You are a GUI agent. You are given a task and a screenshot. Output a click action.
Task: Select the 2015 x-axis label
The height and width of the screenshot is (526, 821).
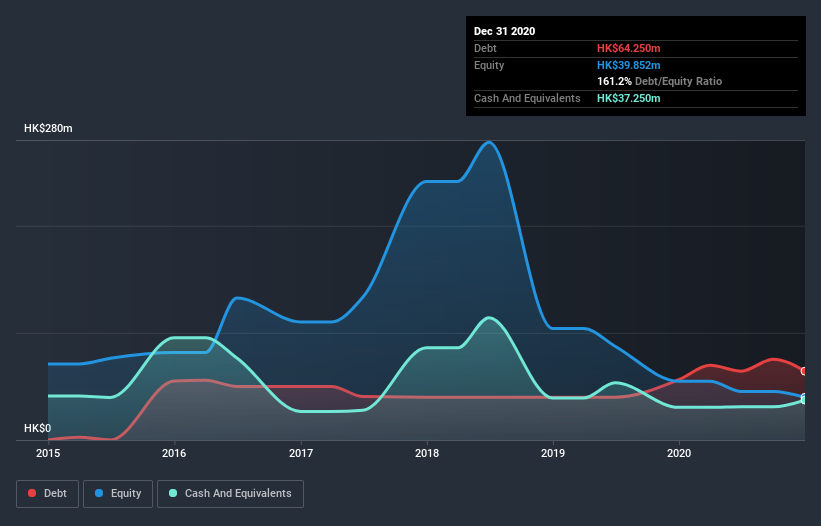pos(48,453)
